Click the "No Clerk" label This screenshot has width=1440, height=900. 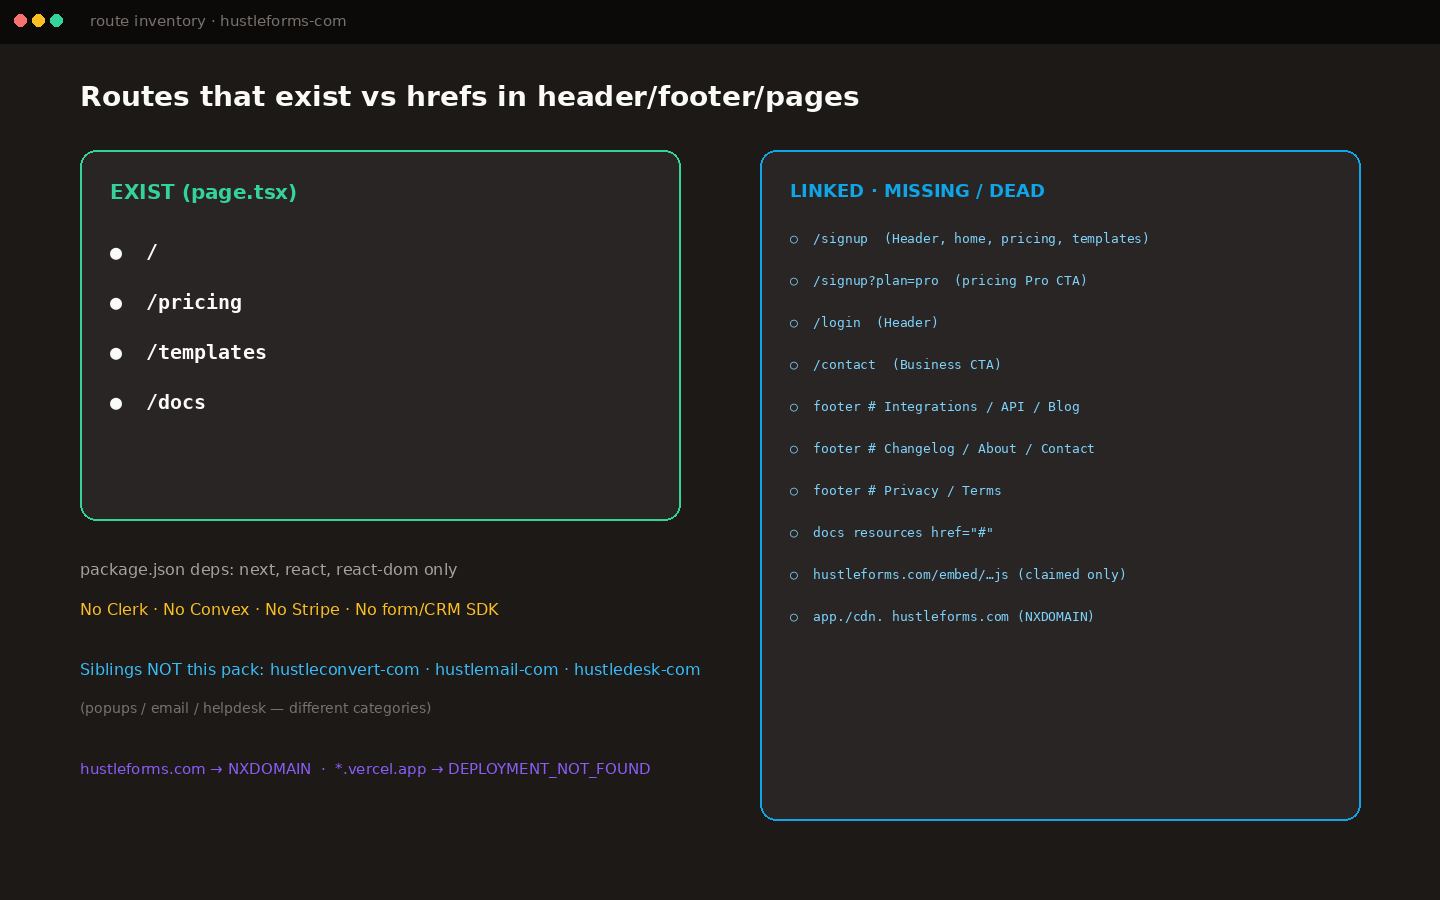point(114,610)
